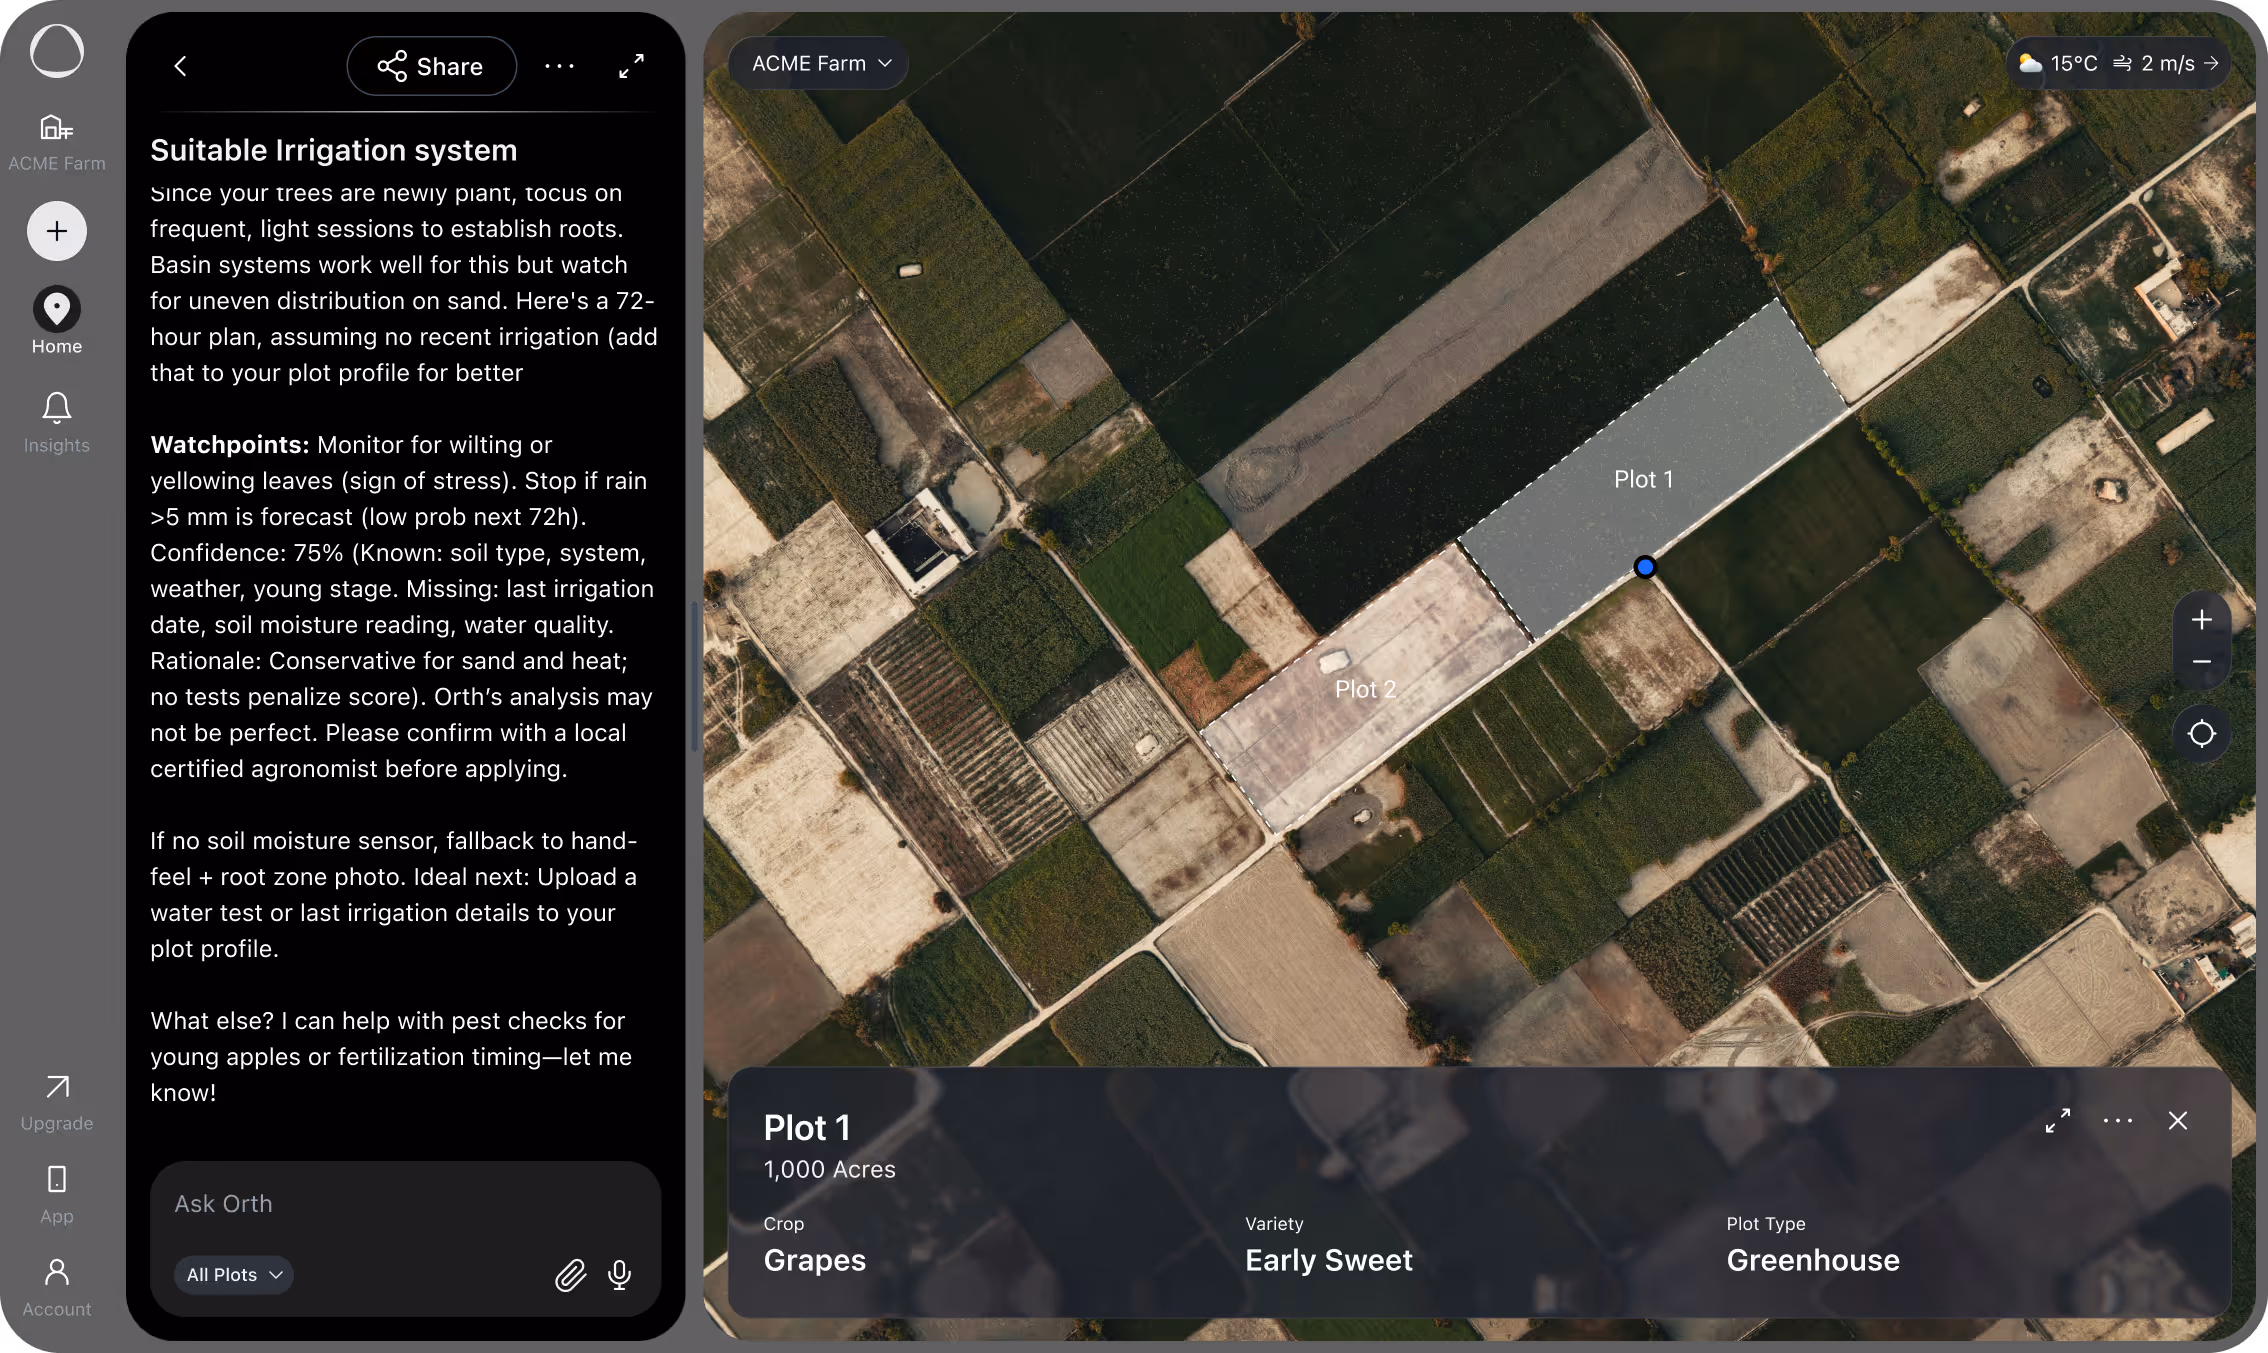Open the weather widget showing 15°C
This screenshot has height=1353, width=2268.
point(2117,64)
